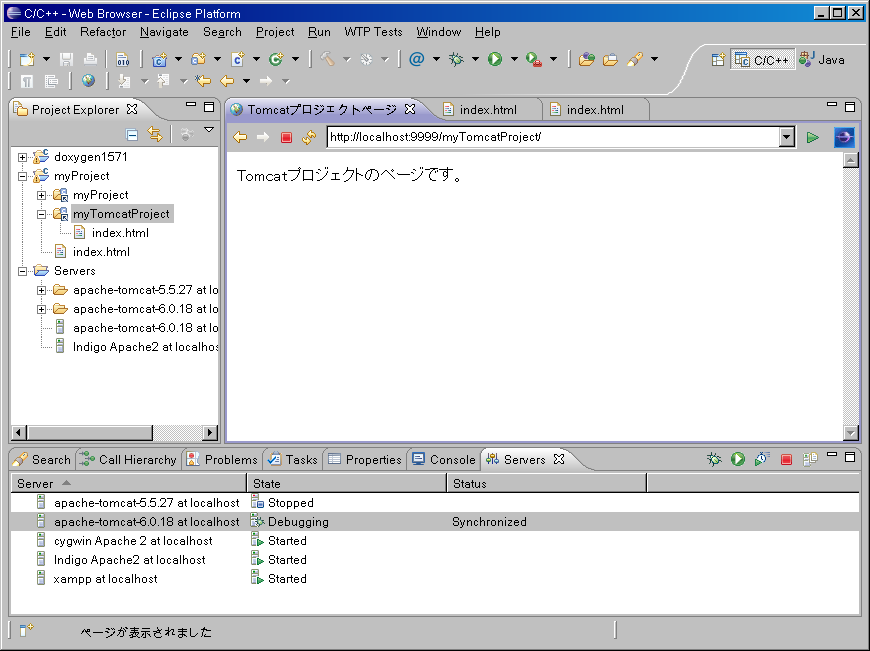The height and width of the screenshot is (651, 870).
Task: Click the Publish to server icon
Action: [x=810, y=459]
